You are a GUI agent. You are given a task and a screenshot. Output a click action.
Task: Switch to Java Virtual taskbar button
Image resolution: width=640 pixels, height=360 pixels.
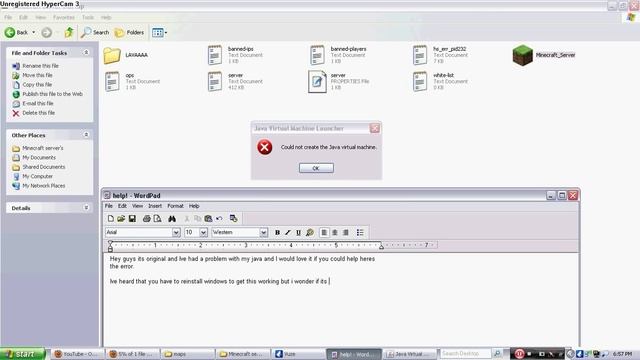[410, 354]
